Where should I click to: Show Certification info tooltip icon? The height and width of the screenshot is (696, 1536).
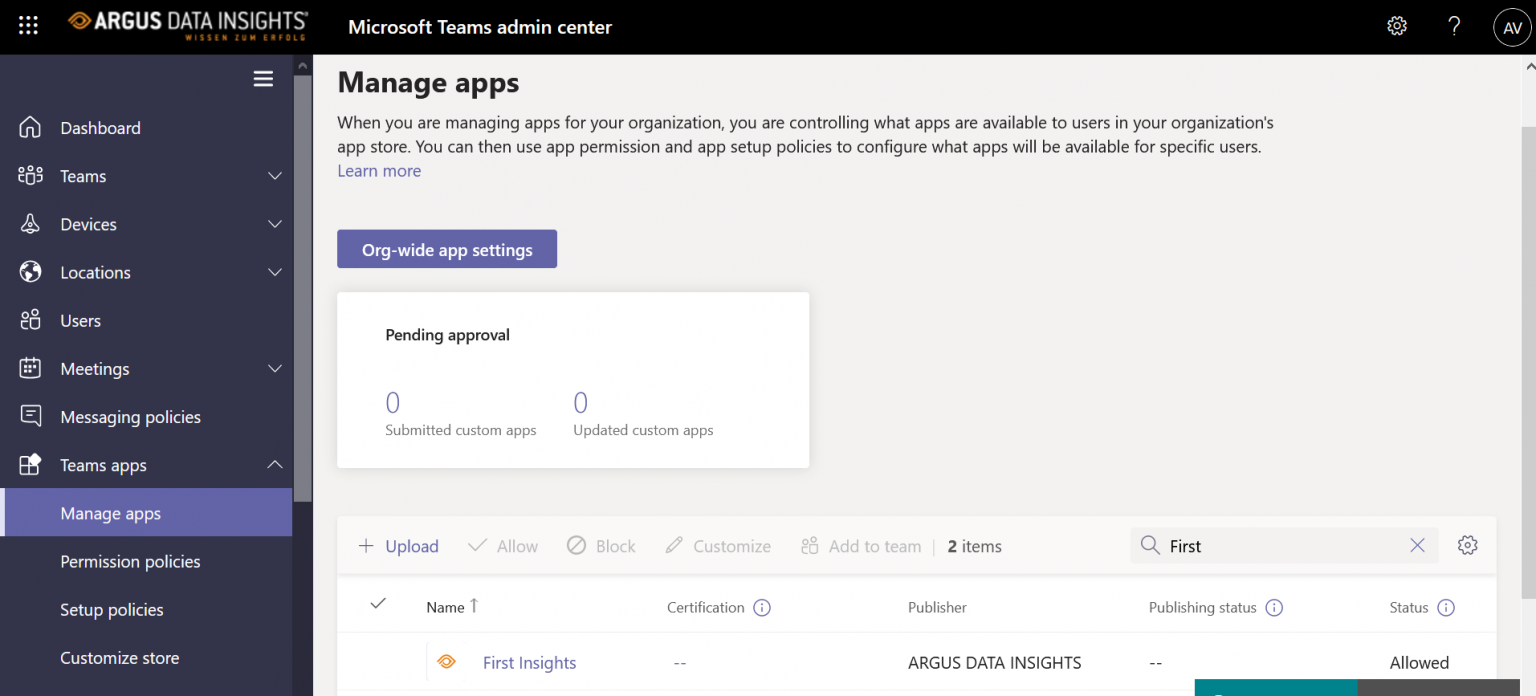coord(762,607)
